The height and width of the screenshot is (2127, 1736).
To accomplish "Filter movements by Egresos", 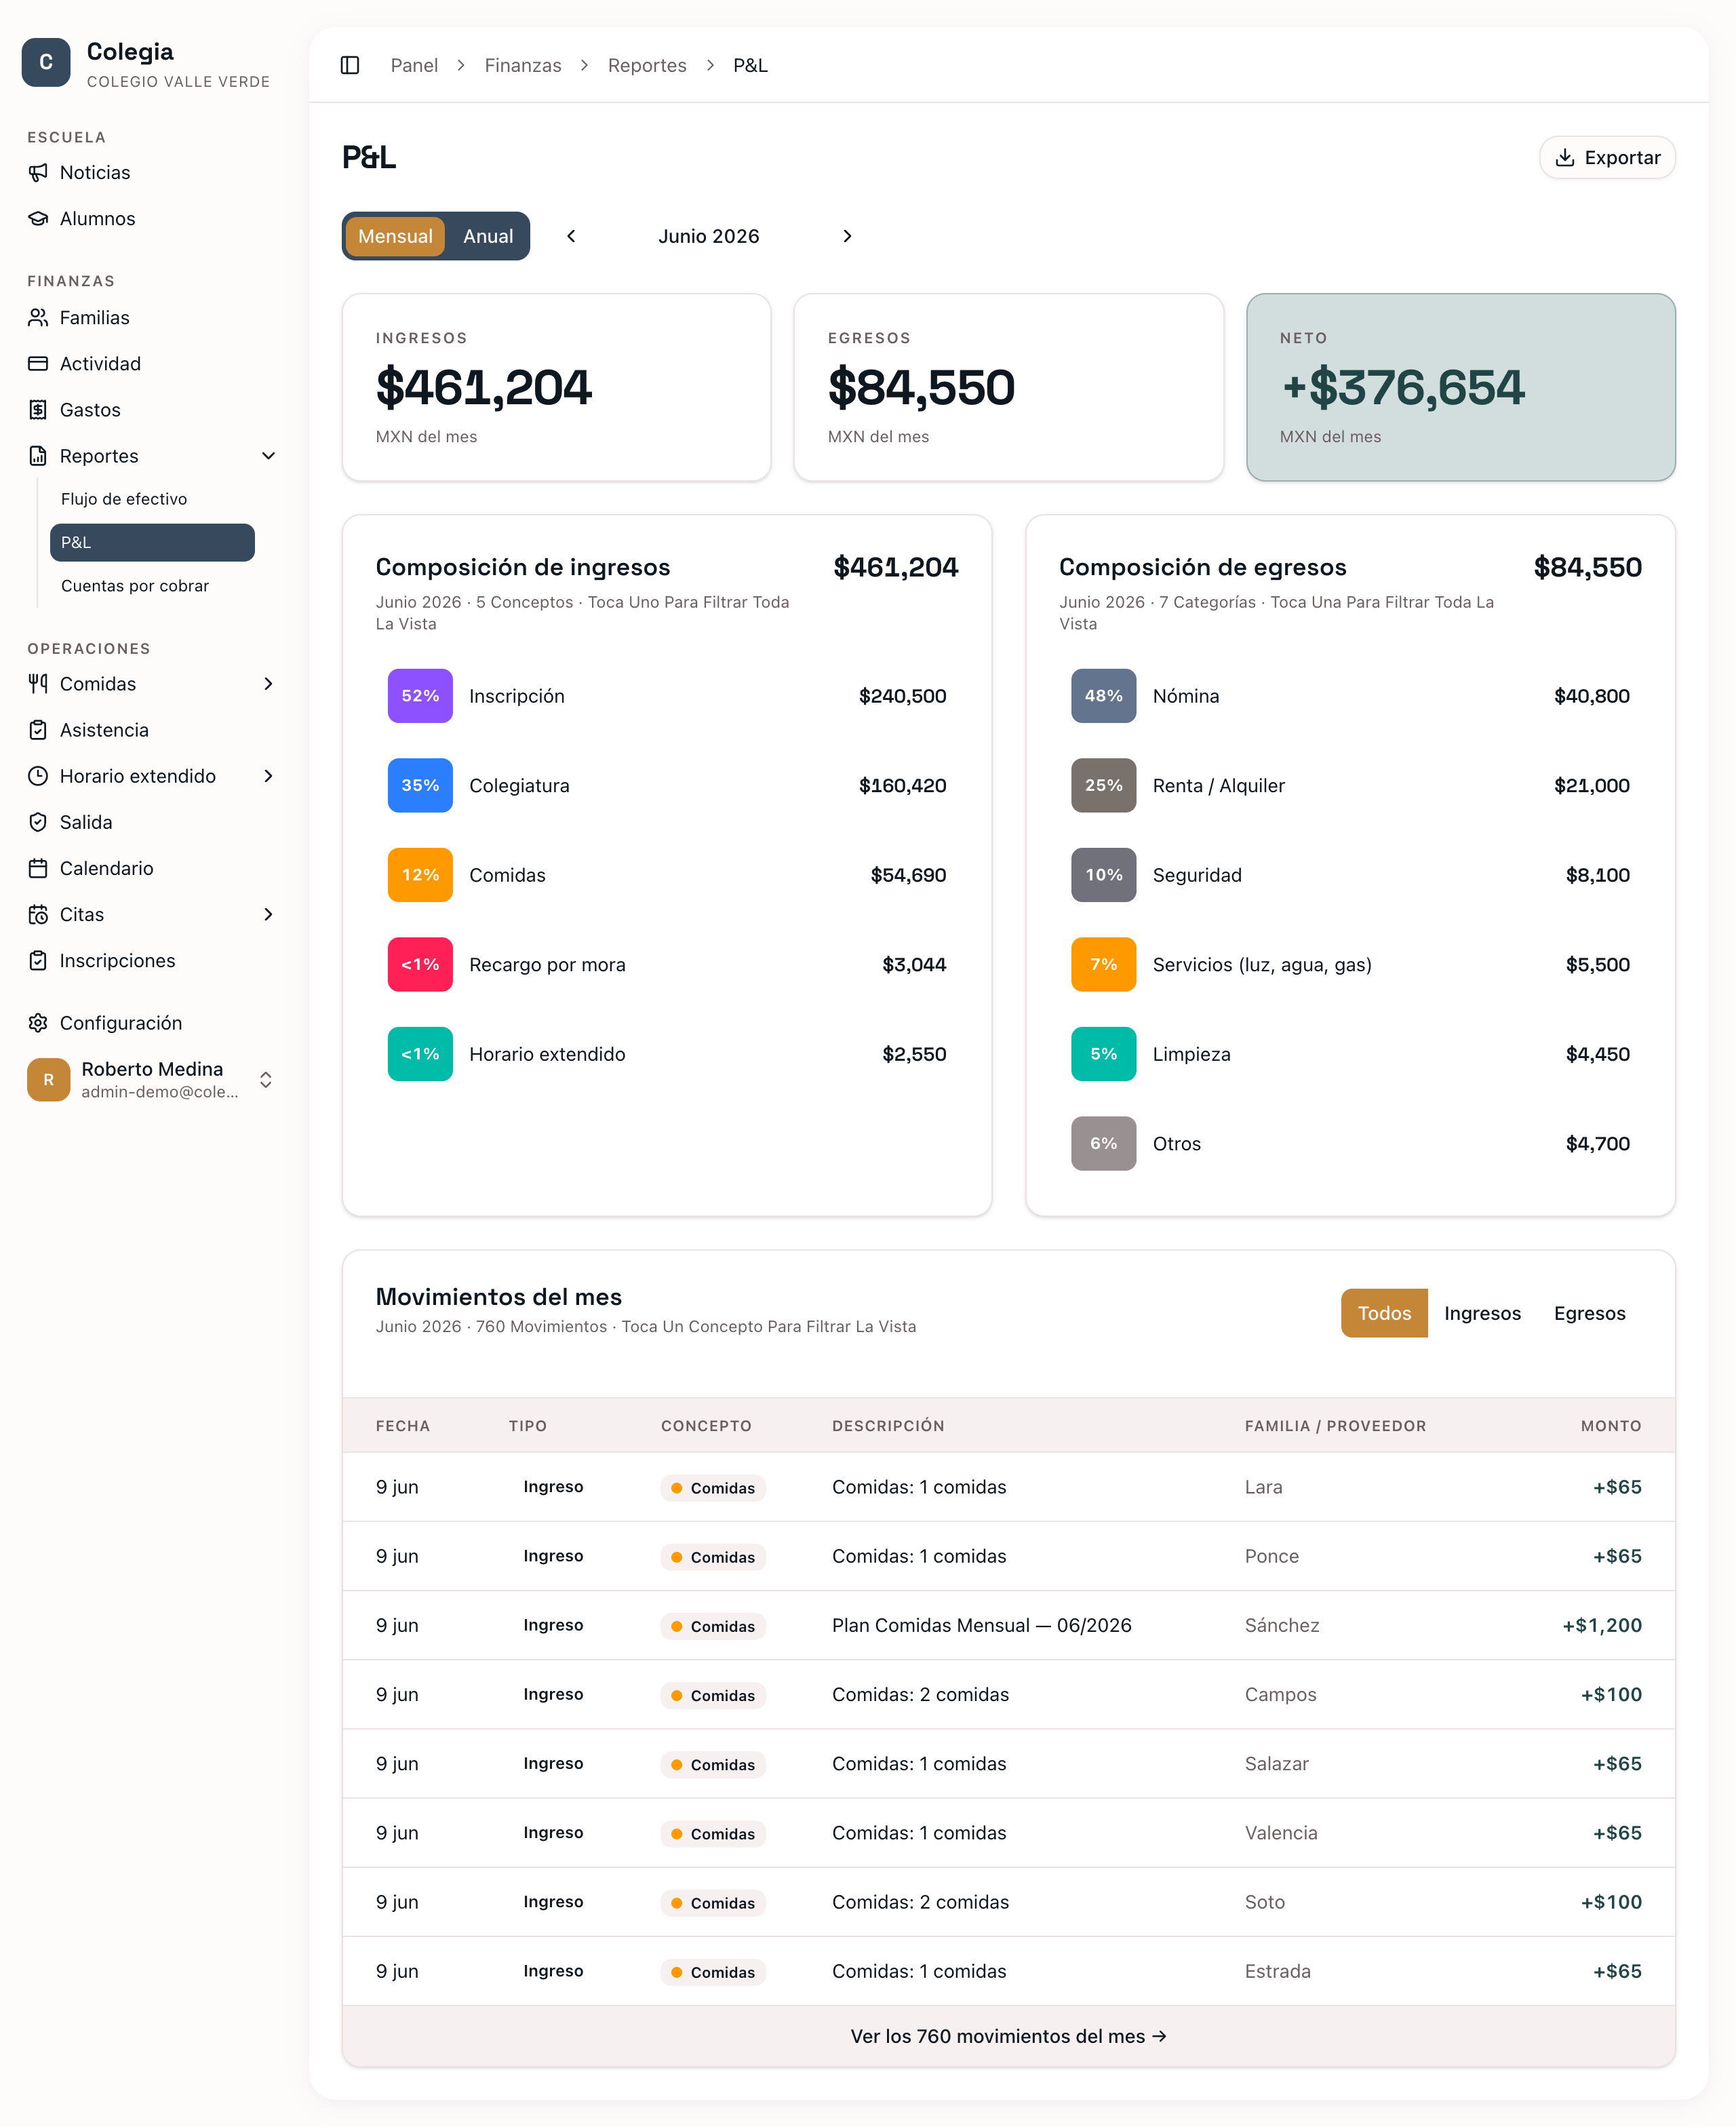I will (1589, 1313).
